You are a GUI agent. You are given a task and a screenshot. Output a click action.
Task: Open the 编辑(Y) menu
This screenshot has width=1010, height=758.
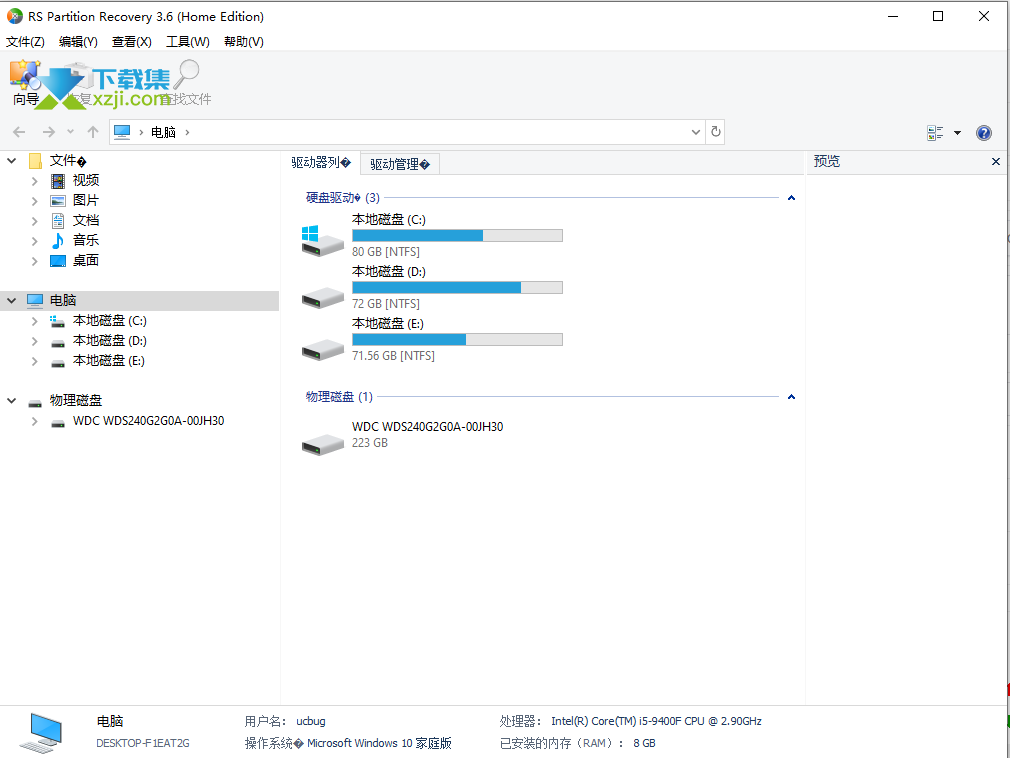coord(78,42)
